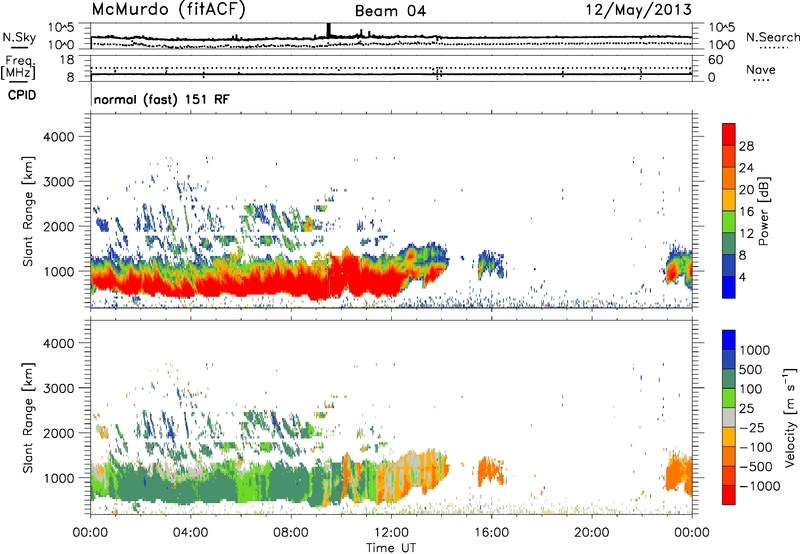Click the tall noise spike in N.Sky plot

point(329,30)
